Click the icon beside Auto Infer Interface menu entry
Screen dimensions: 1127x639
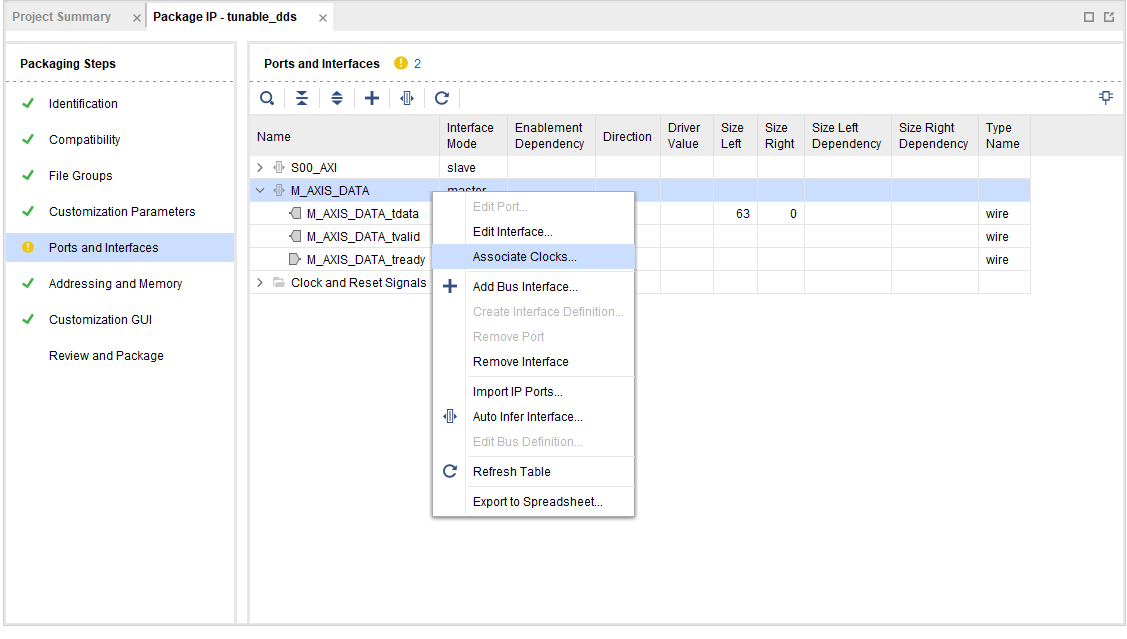click(x=450, y=417)
